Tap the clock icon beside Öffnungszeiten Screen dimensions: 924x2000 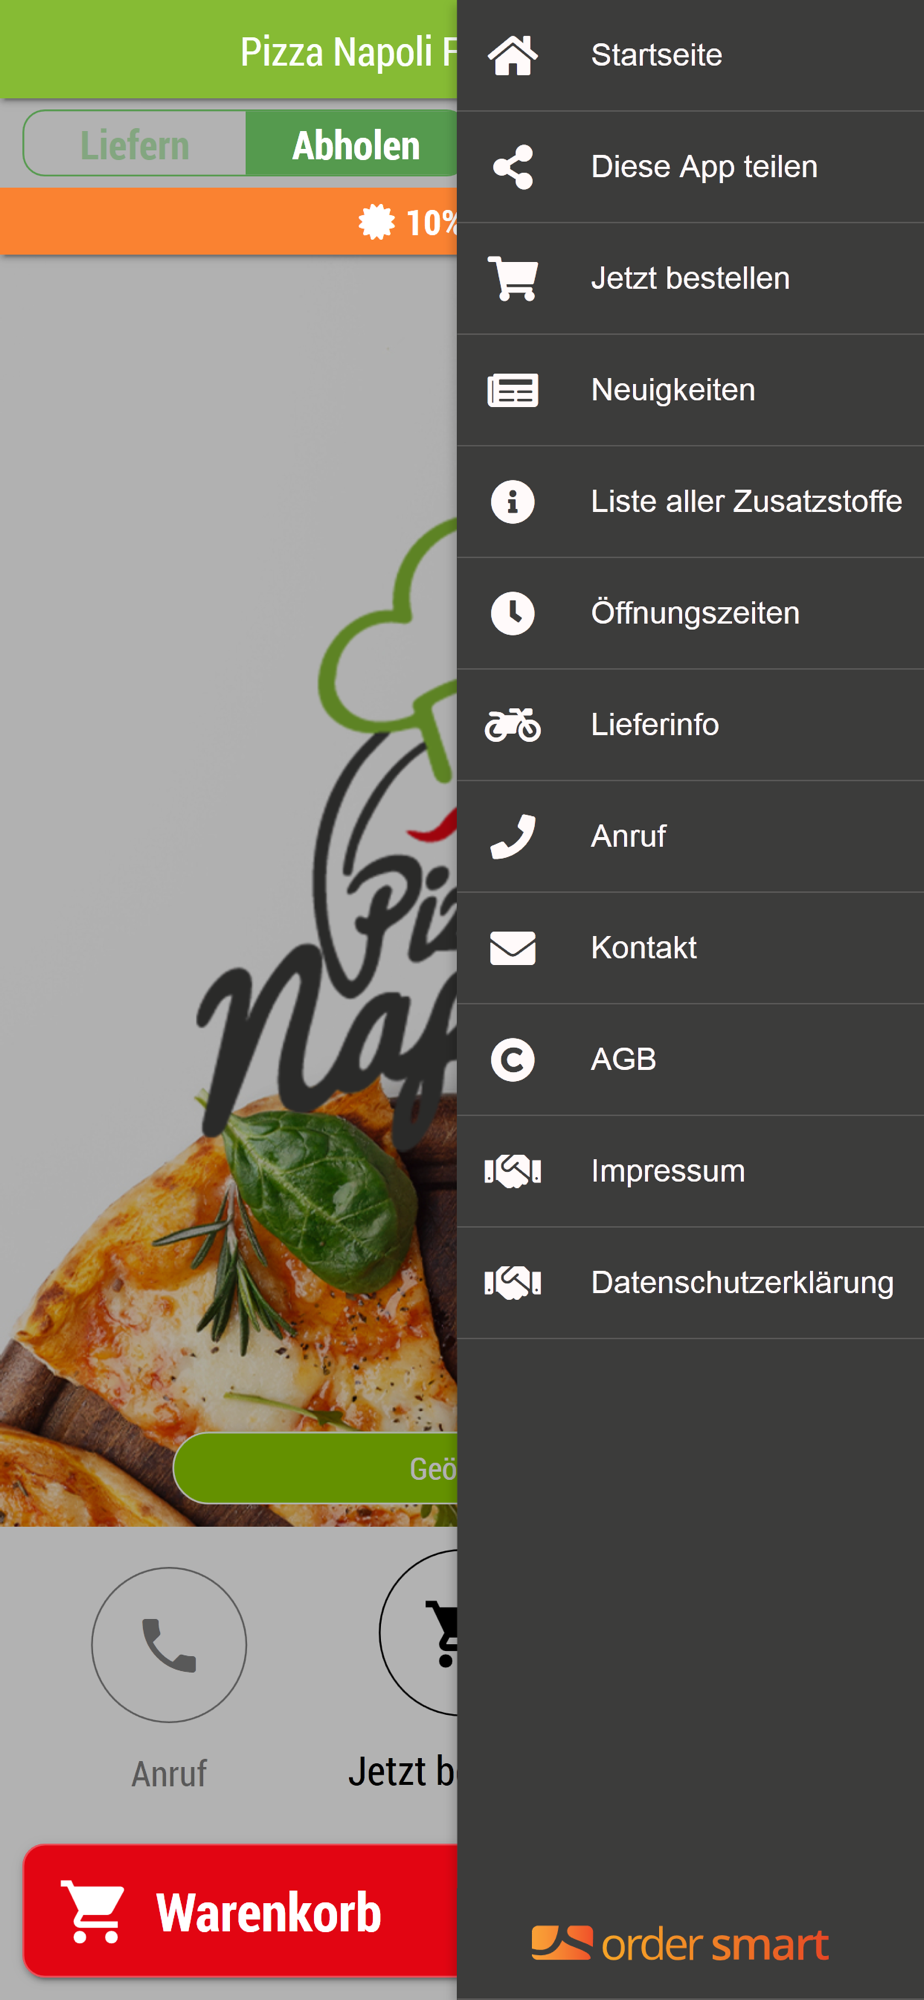tap(513, 613)
